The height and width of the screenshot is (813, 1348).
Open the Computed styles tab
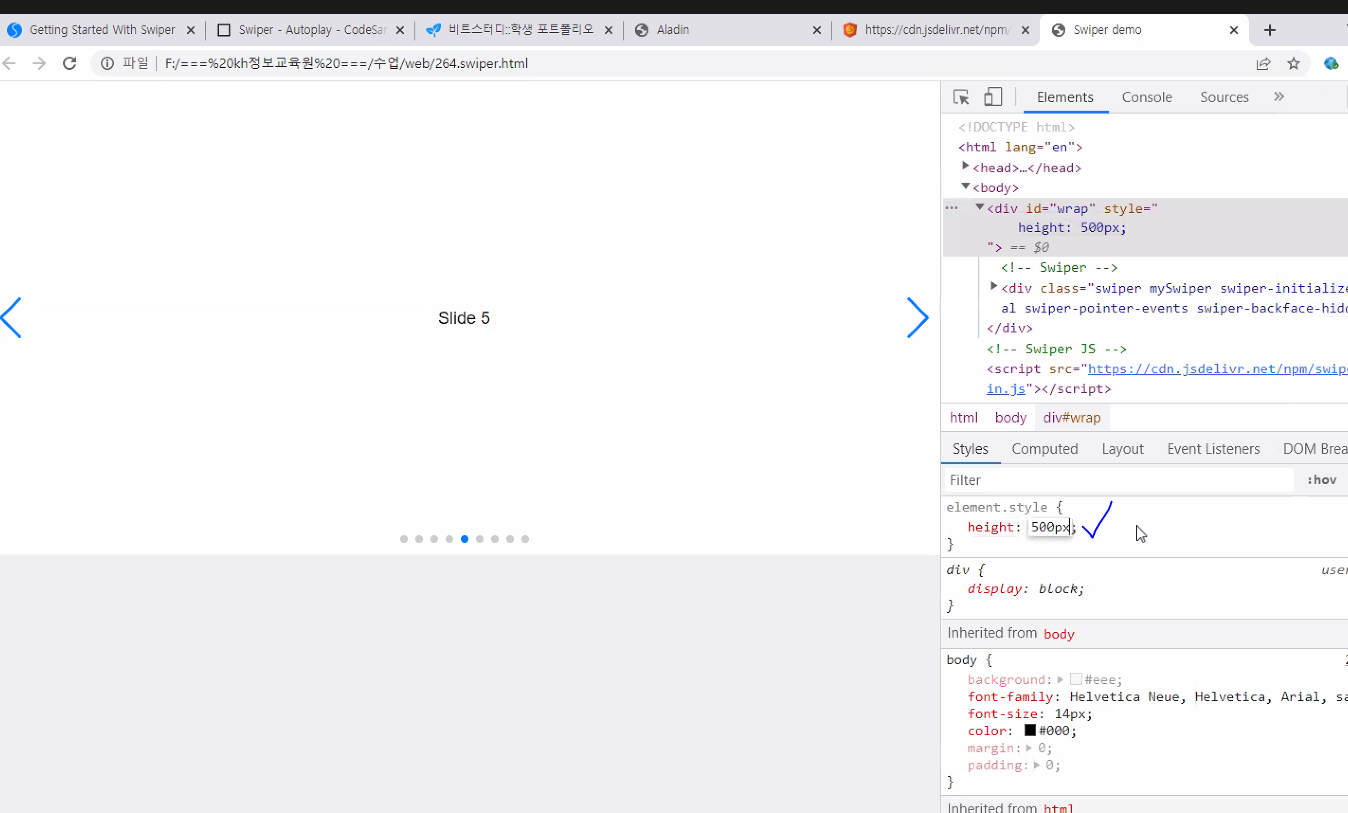[1045, 449]
